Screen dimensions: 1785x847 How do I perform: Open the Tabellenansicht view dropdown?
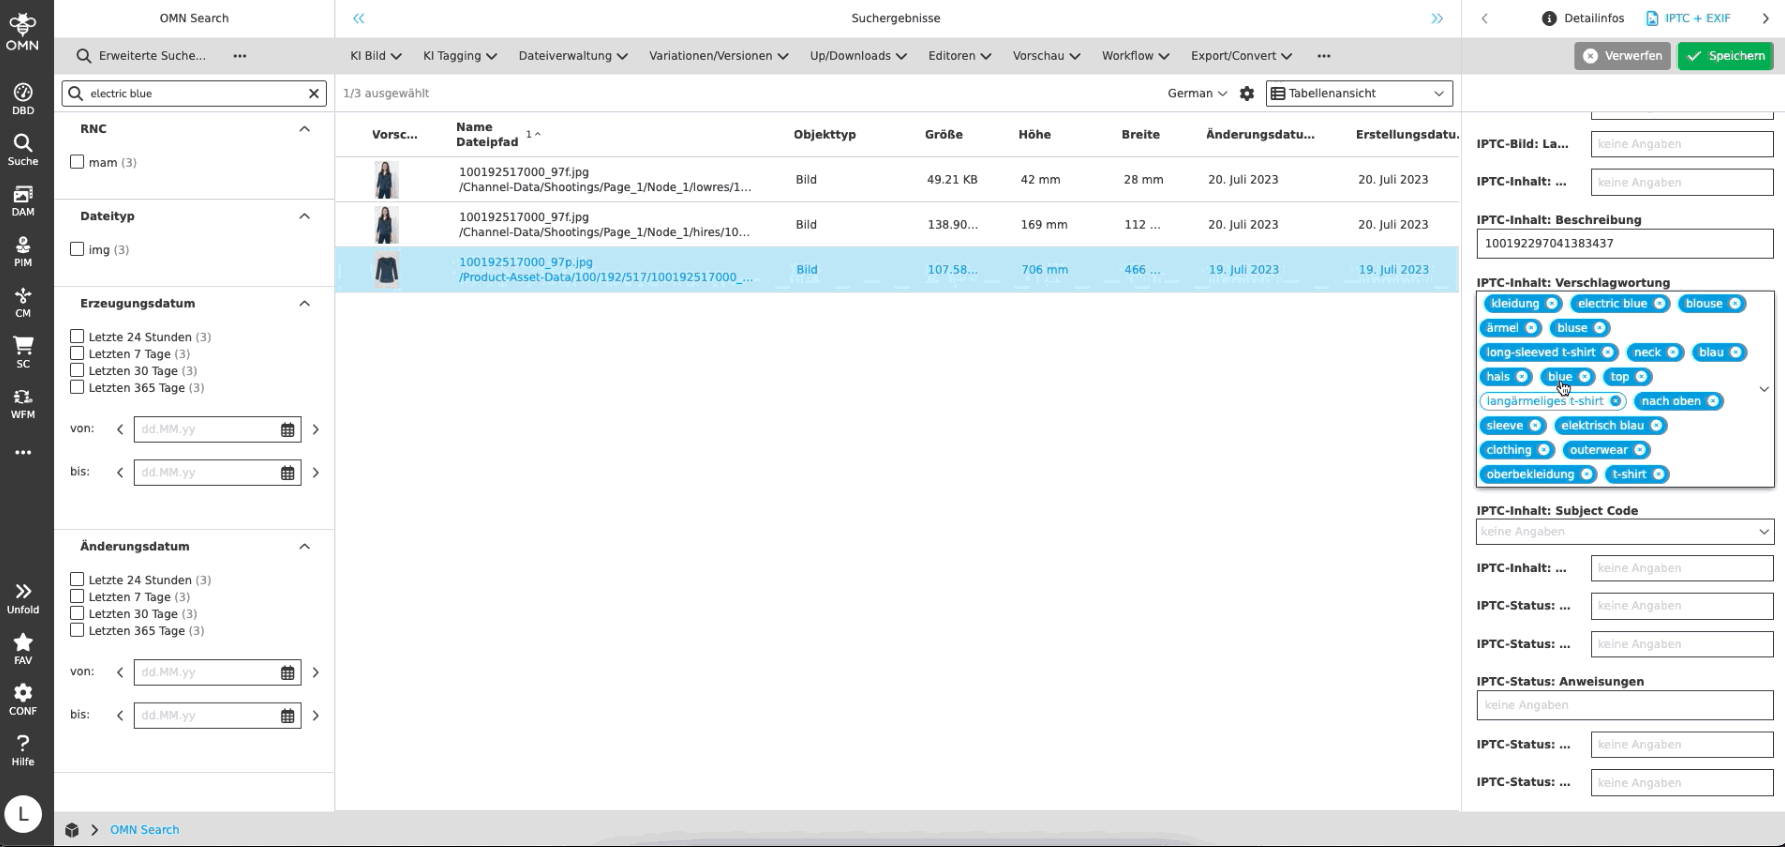click(1359, 93)
